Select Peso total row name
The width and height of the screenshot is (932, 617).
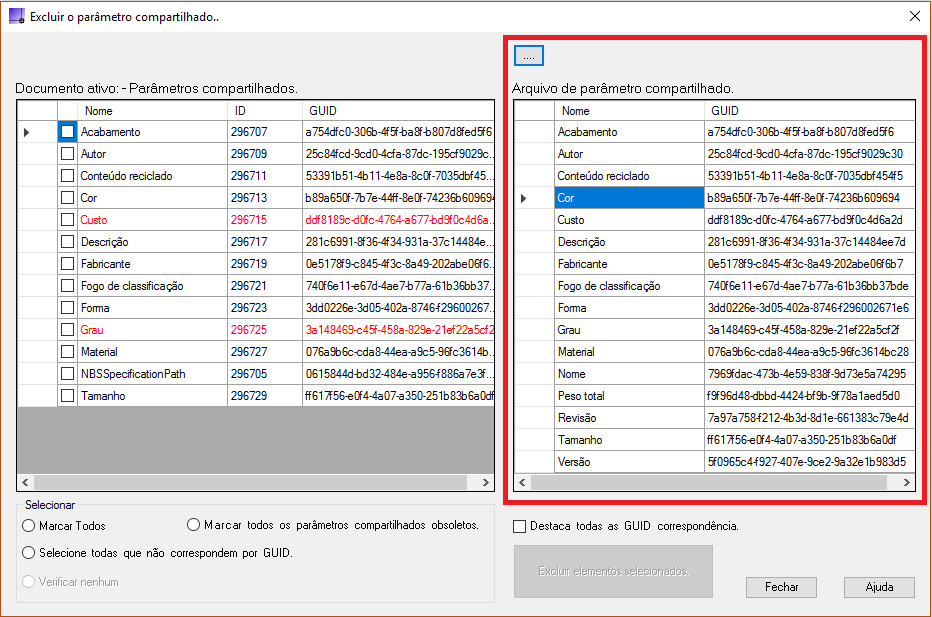(629, 395)
